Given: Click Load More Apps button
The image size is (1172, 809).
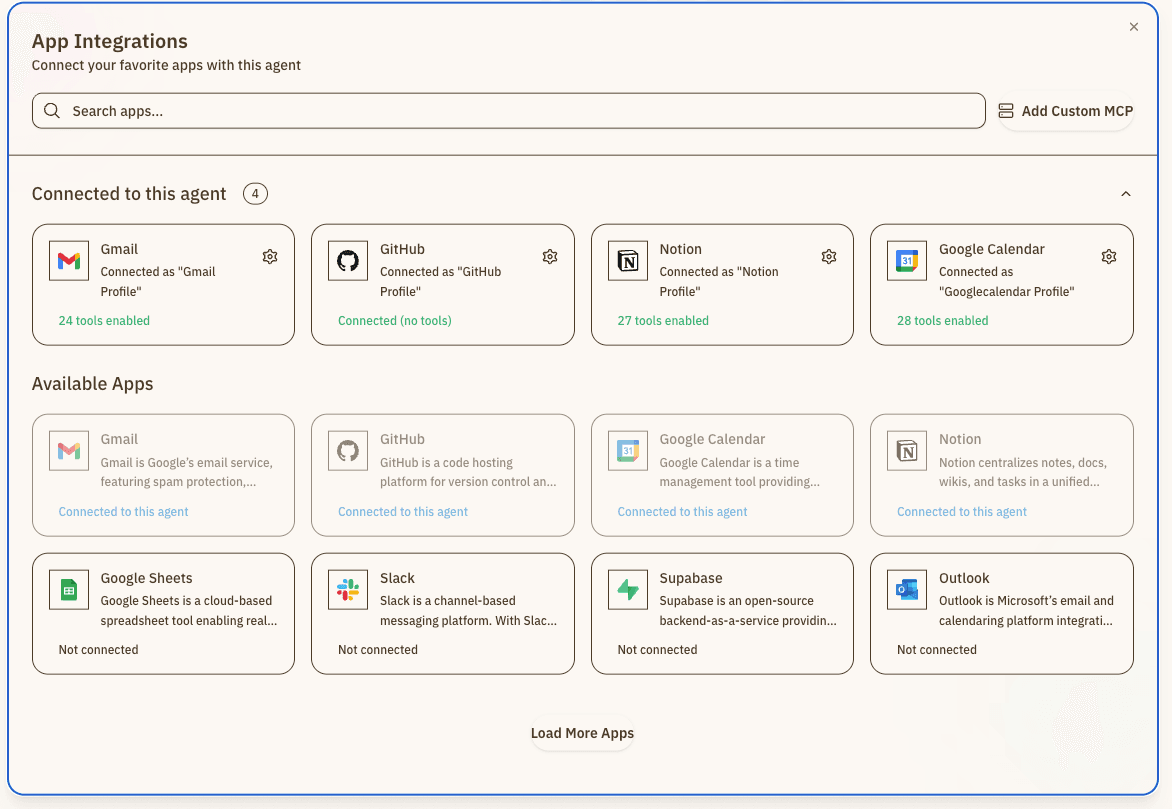Looking at the screenshot, I should (582, 733).
